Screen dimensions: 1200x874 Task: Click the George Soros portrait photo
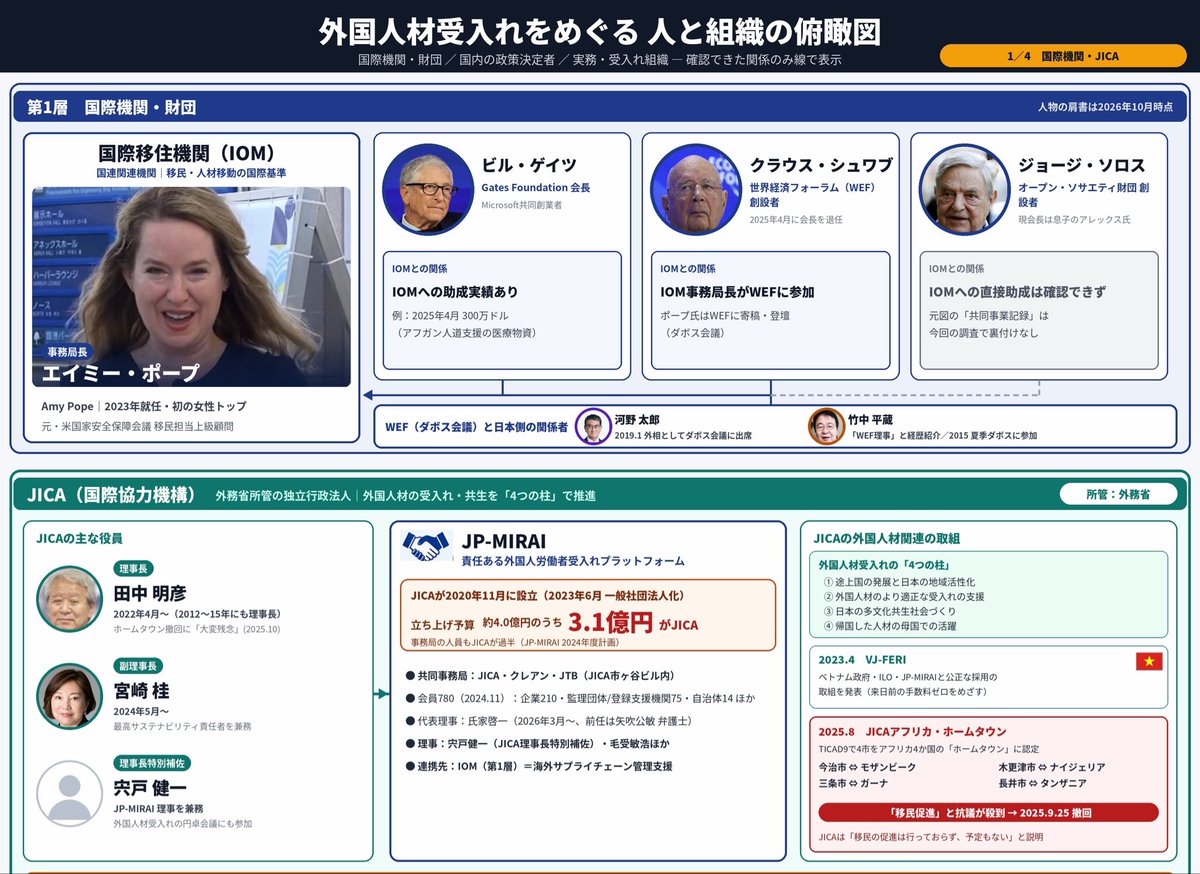point(966,190)
